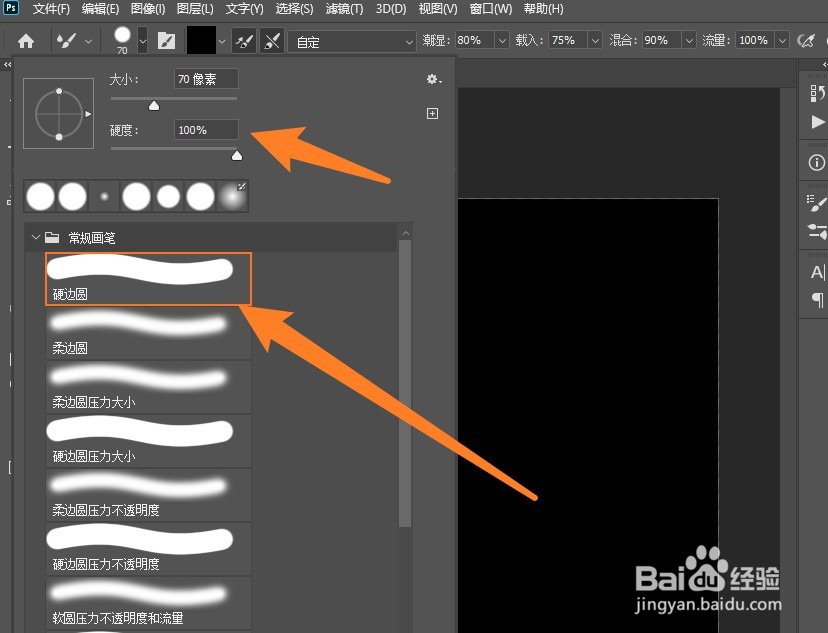The image size is (828, 633).
Task: Open the Paragraph panel icon
Action: tap(817, 300)
